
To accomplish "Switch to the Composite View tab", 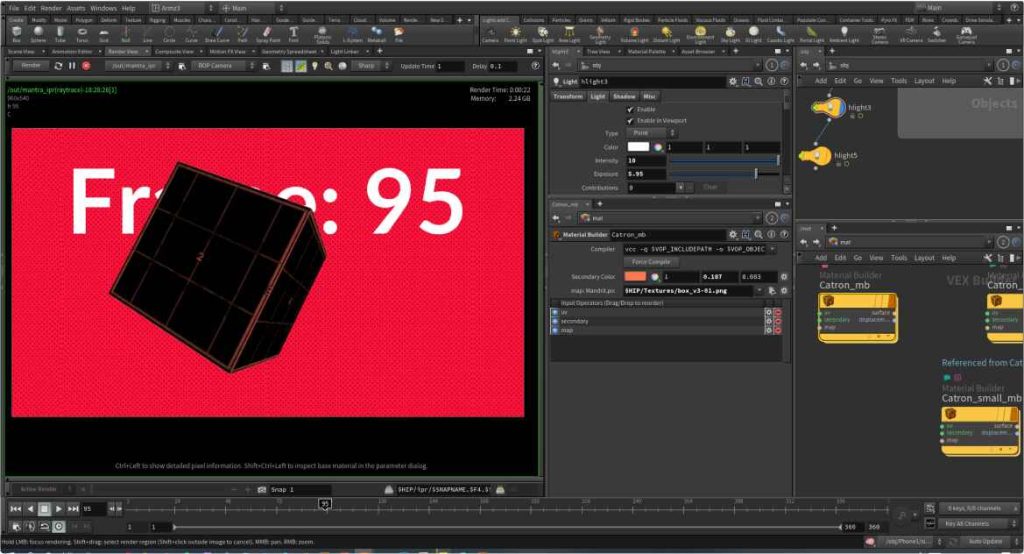I will [174, 51].
